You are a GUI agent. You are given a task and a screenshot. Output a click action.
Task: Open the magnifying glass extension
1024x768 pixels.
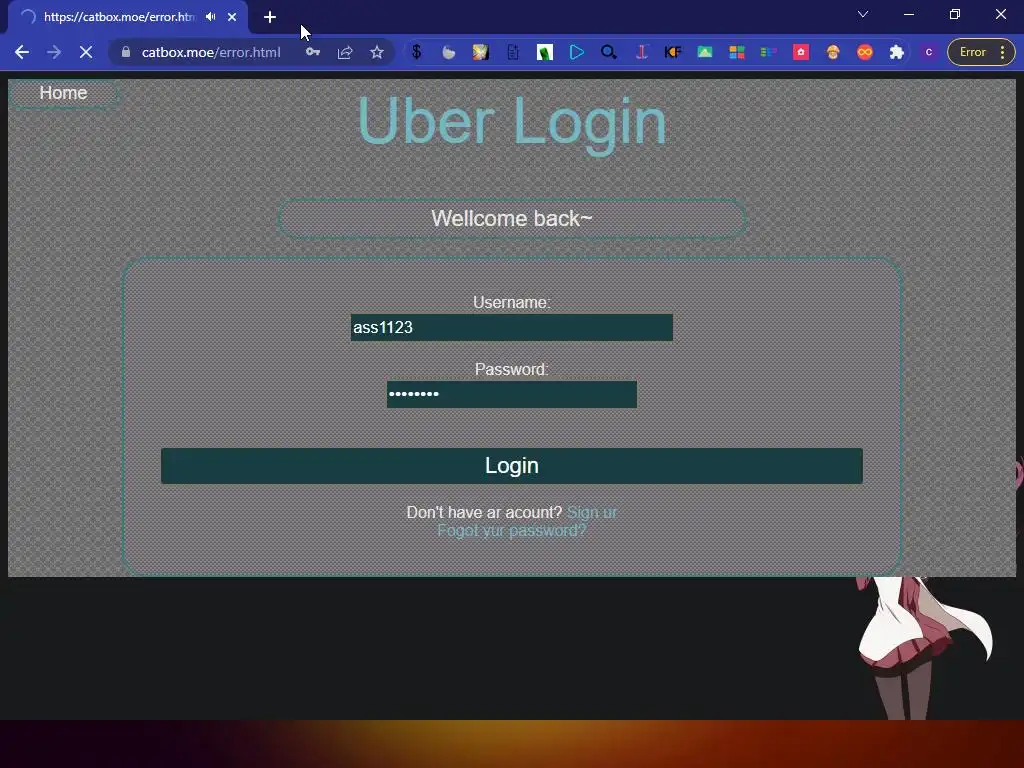(609, 52)
